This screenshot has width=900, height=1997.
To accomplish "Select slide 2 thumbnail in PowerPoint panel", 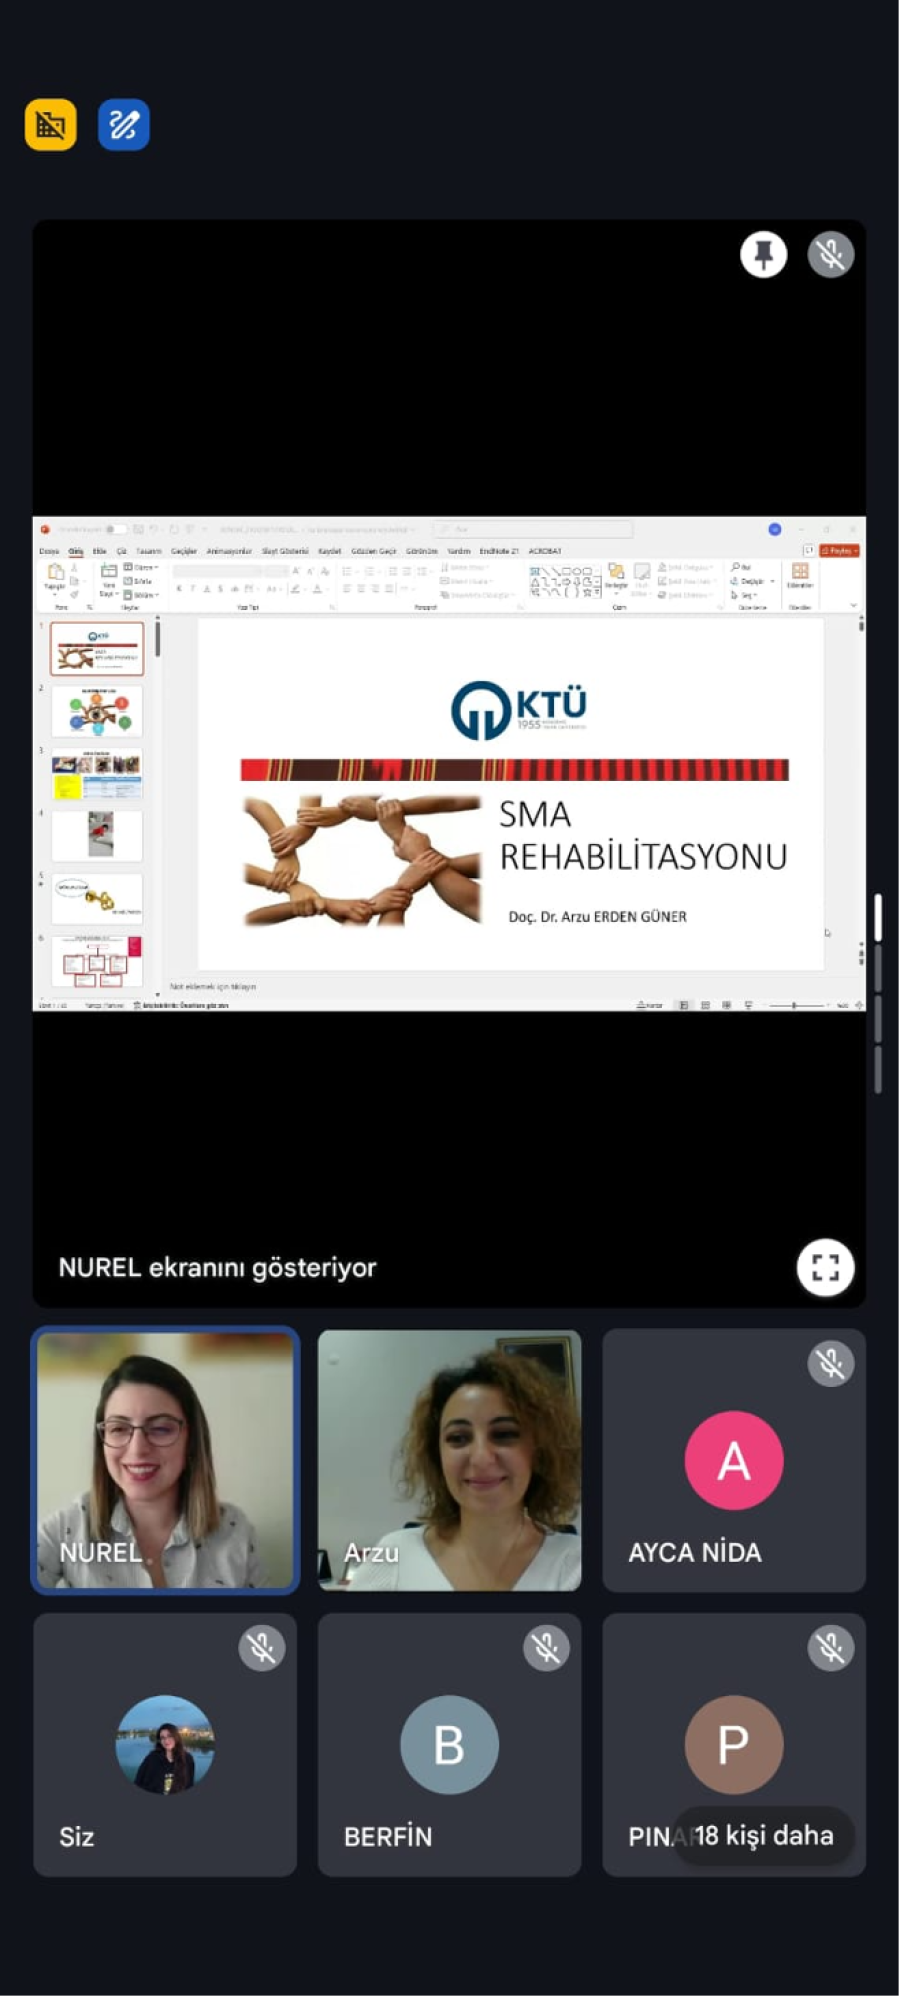I will point(97,711).
